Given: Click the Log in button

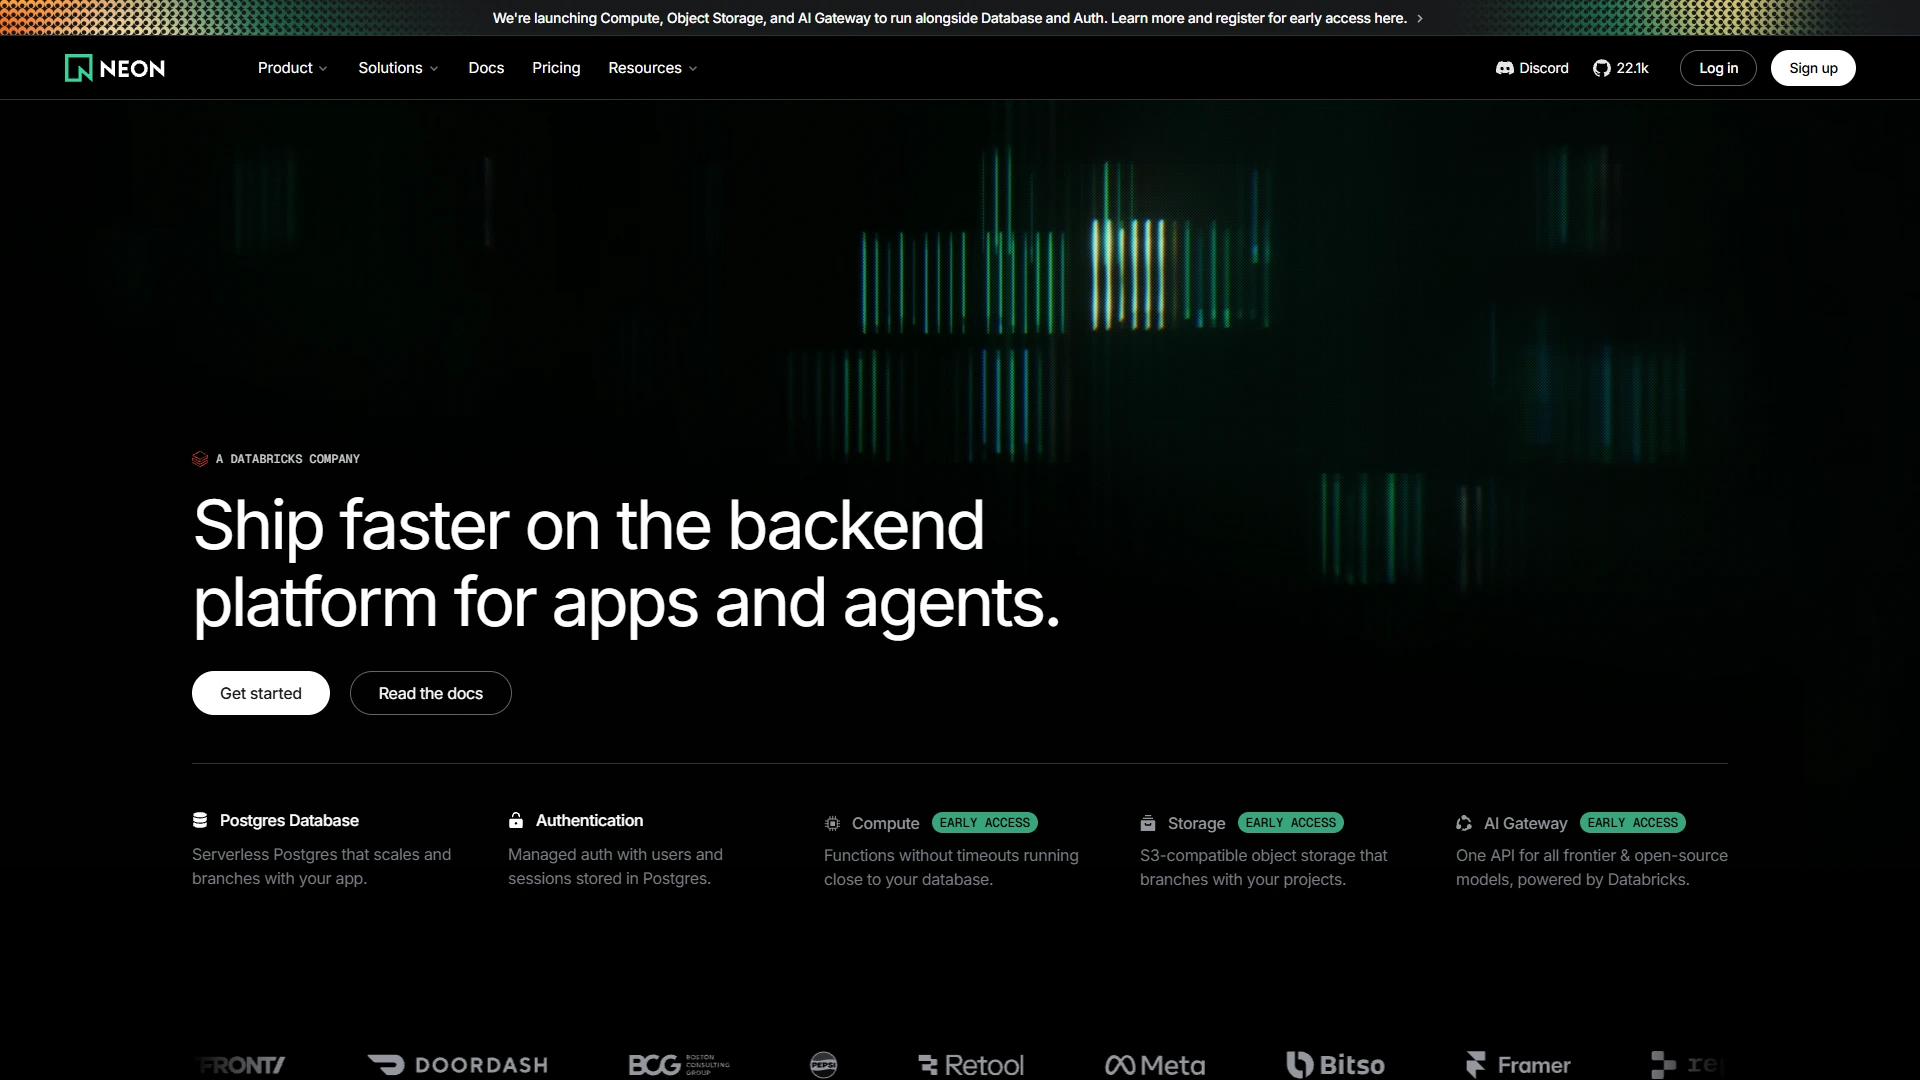Looking at the screenshot, I should tap(1718, 68).
